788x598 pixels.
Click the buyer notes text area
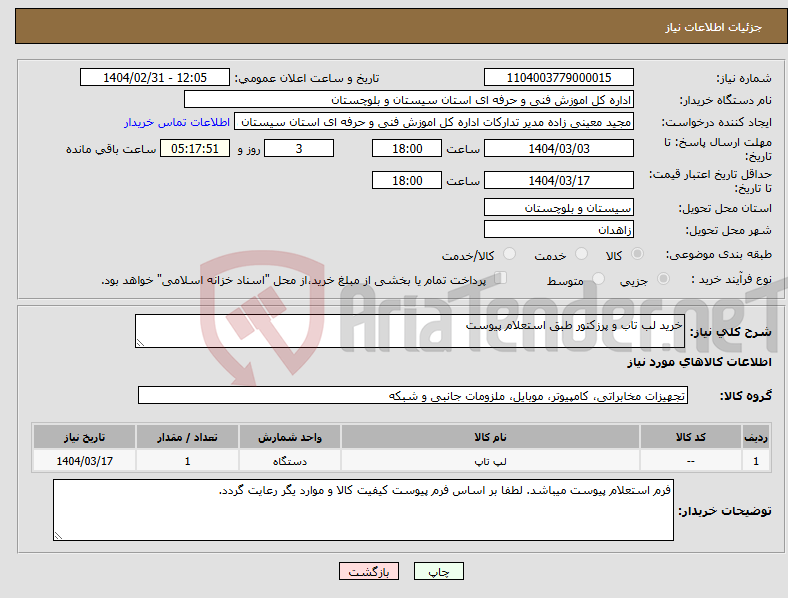[x=363, y=510]
